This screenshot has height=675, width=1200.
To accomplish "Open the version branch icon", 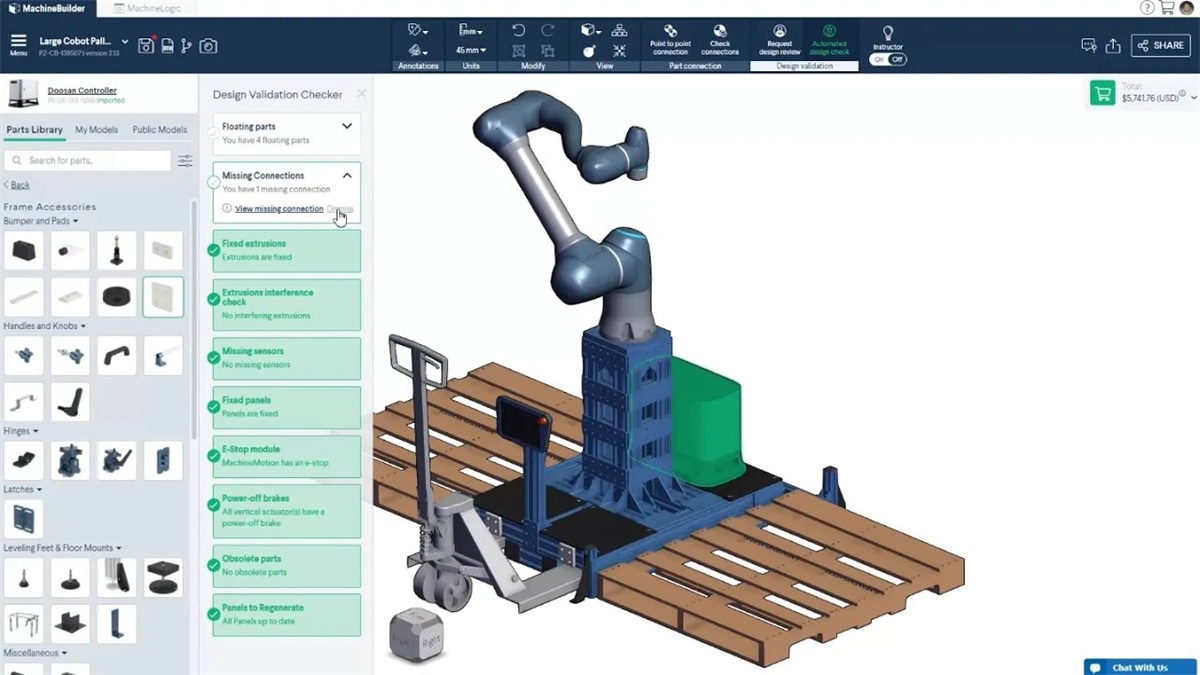I will pyautogui.click(x=186, y=46).
